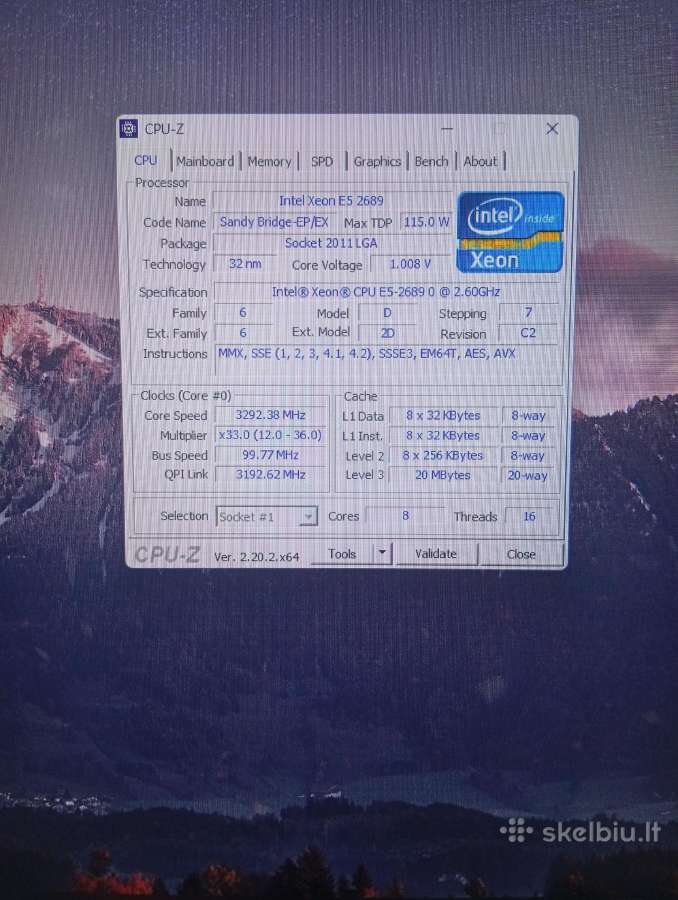
Task: Click the Specification field E5-2689 0 @ 2.60GHz
Action: click(x=386, y=292)
